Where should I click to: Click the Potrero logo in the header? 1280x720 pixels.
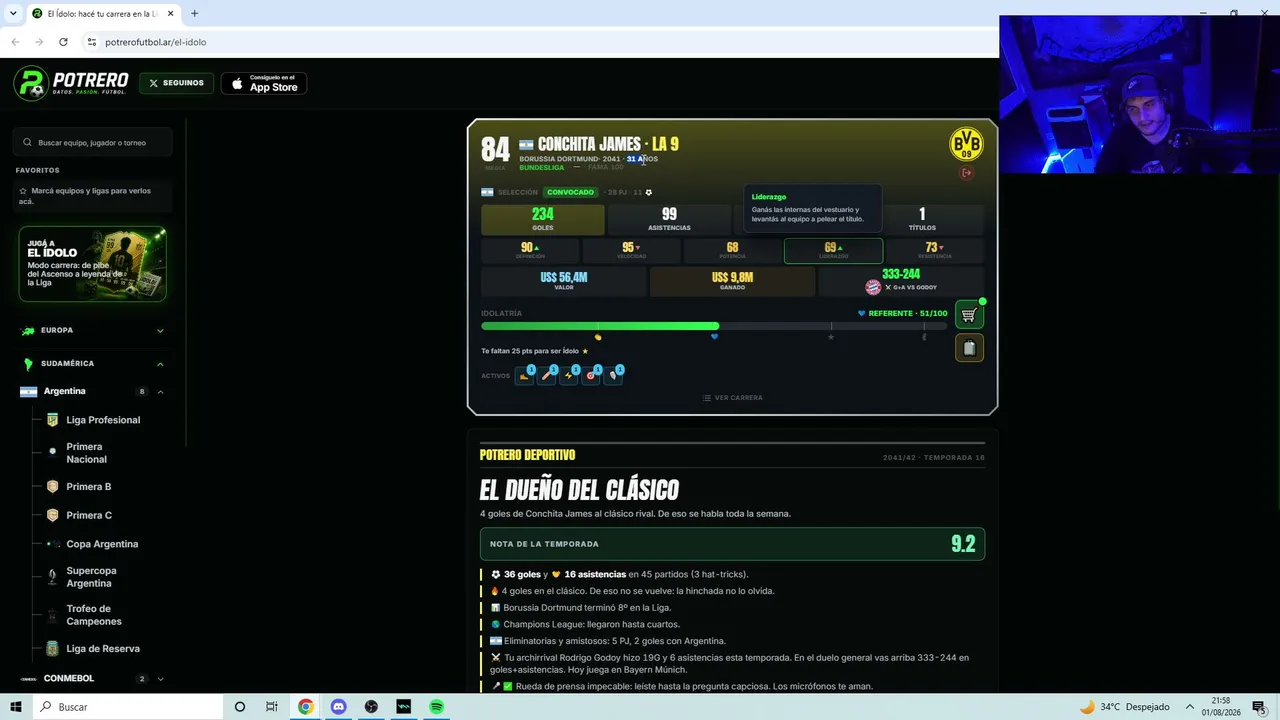(x=71, y=83)
